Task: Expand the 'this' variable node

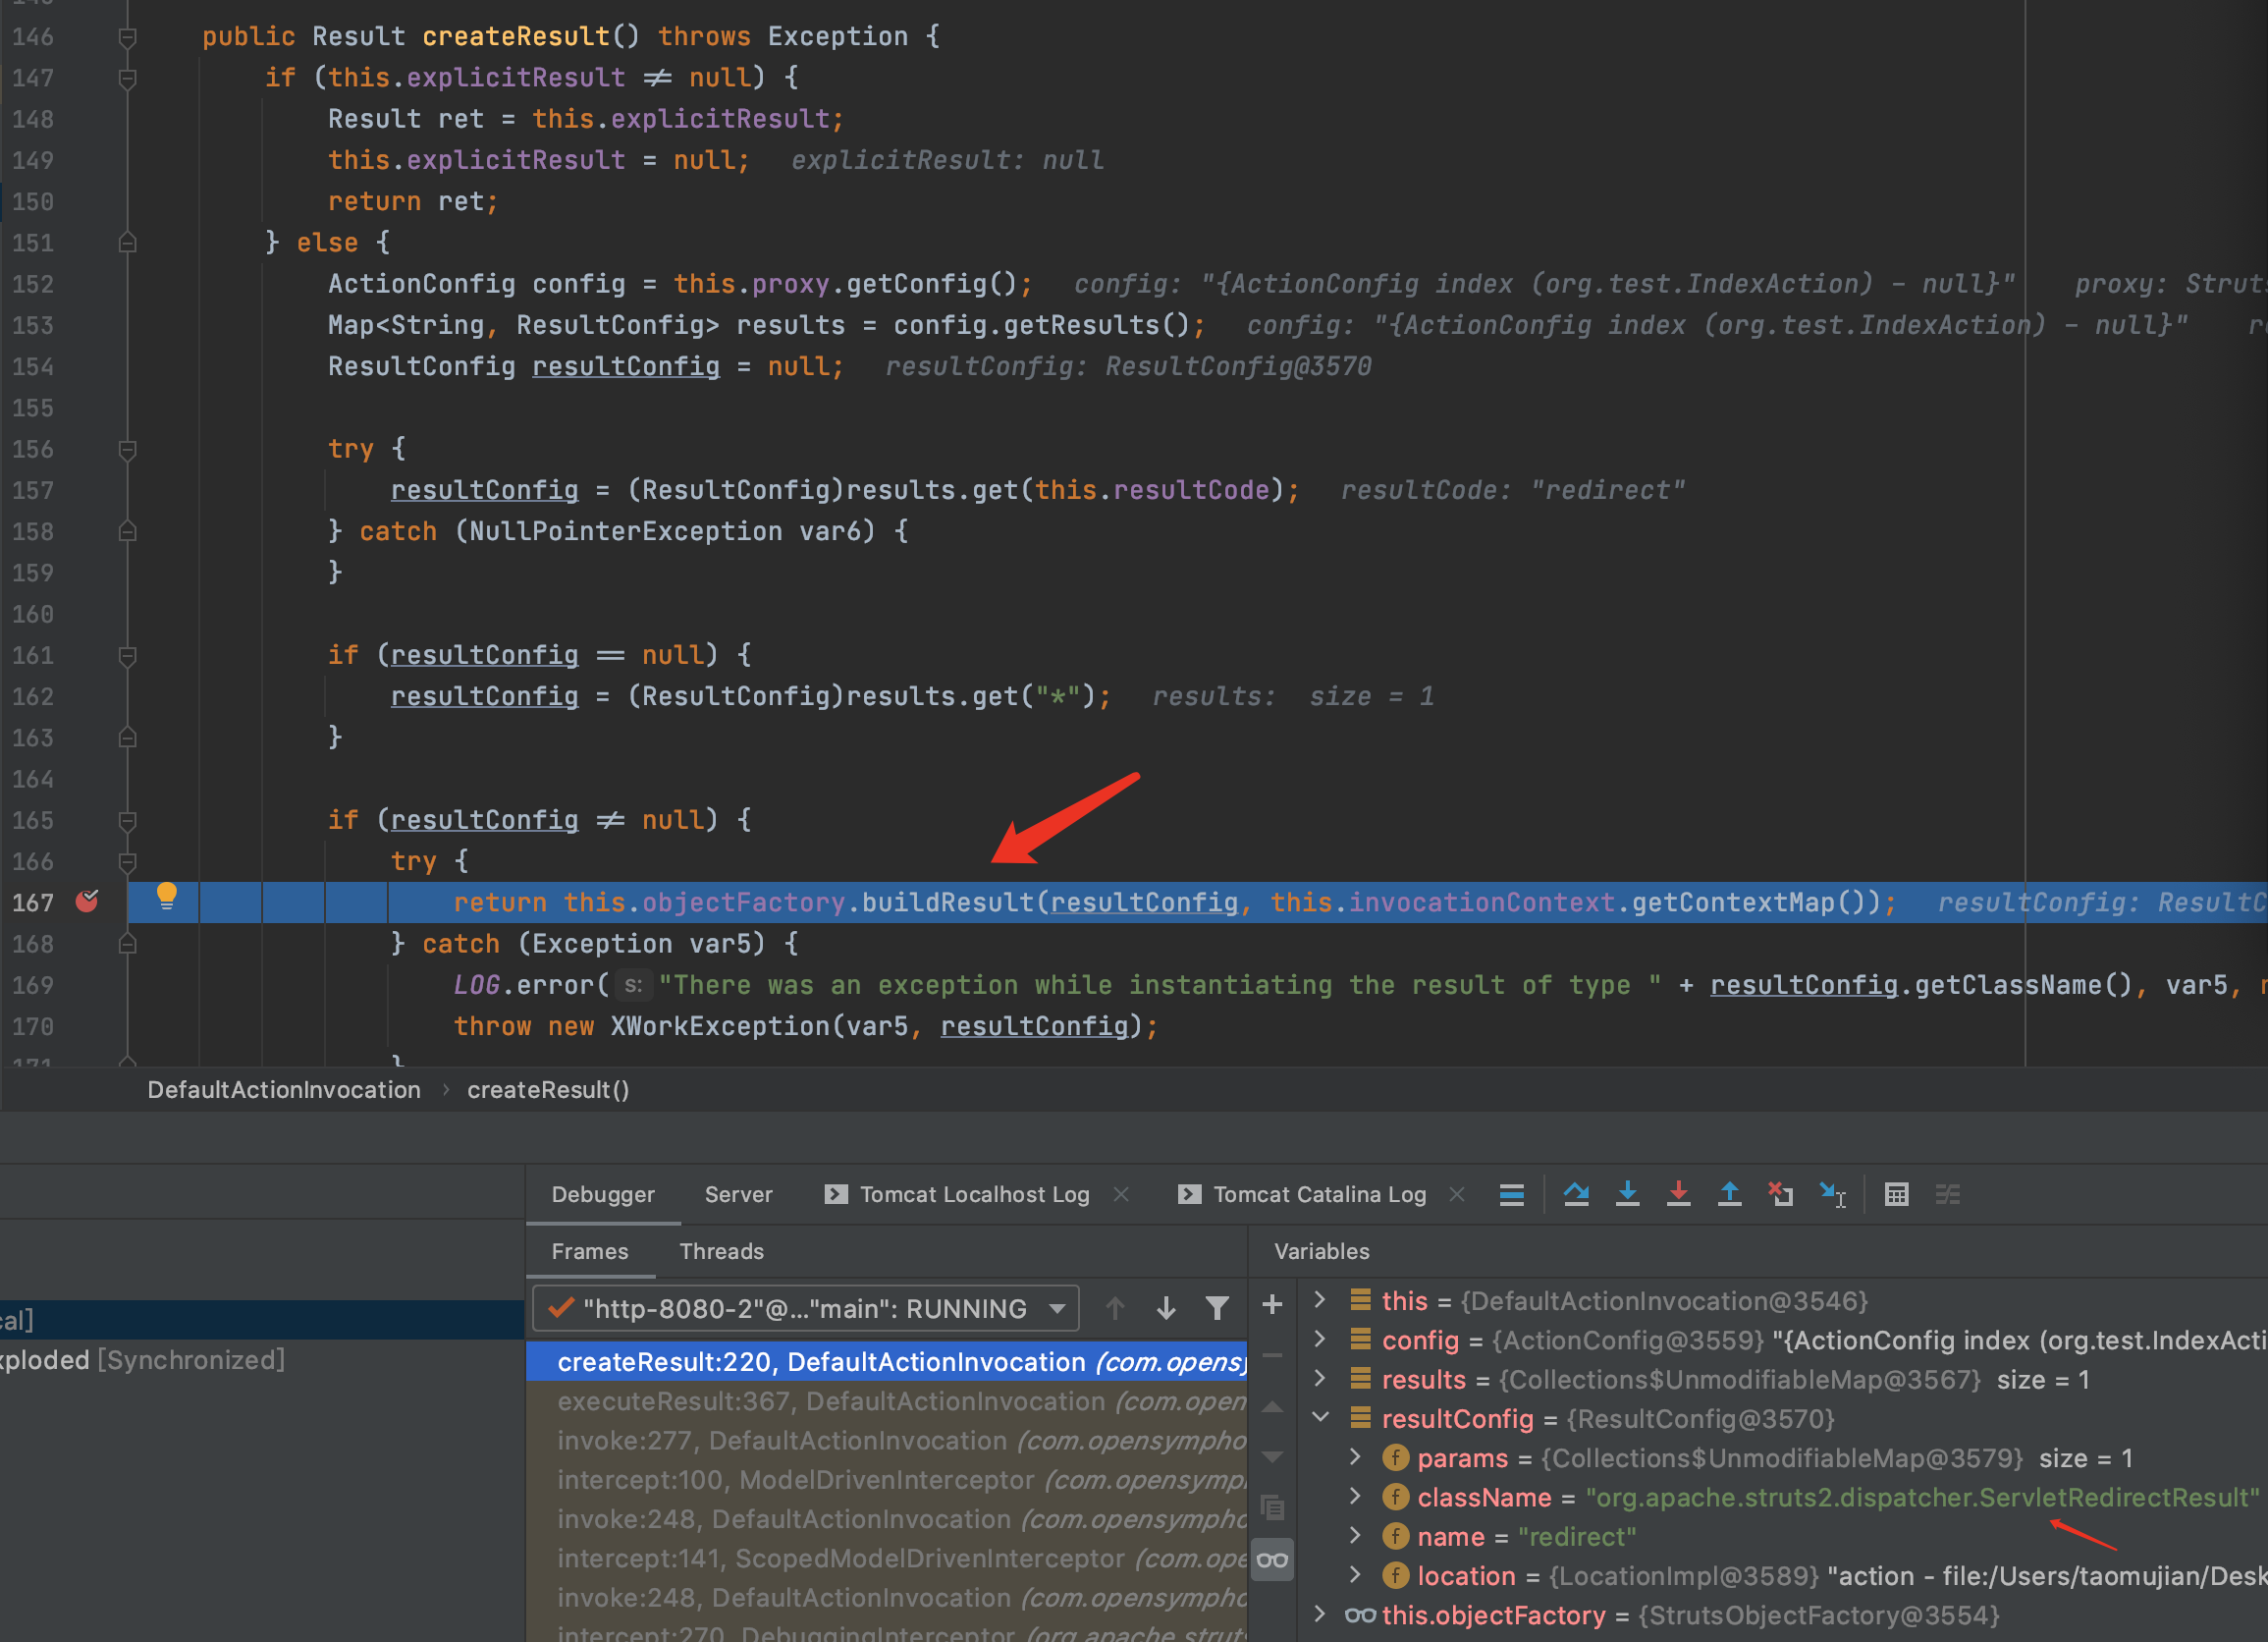Action: coord(1320,1300)
